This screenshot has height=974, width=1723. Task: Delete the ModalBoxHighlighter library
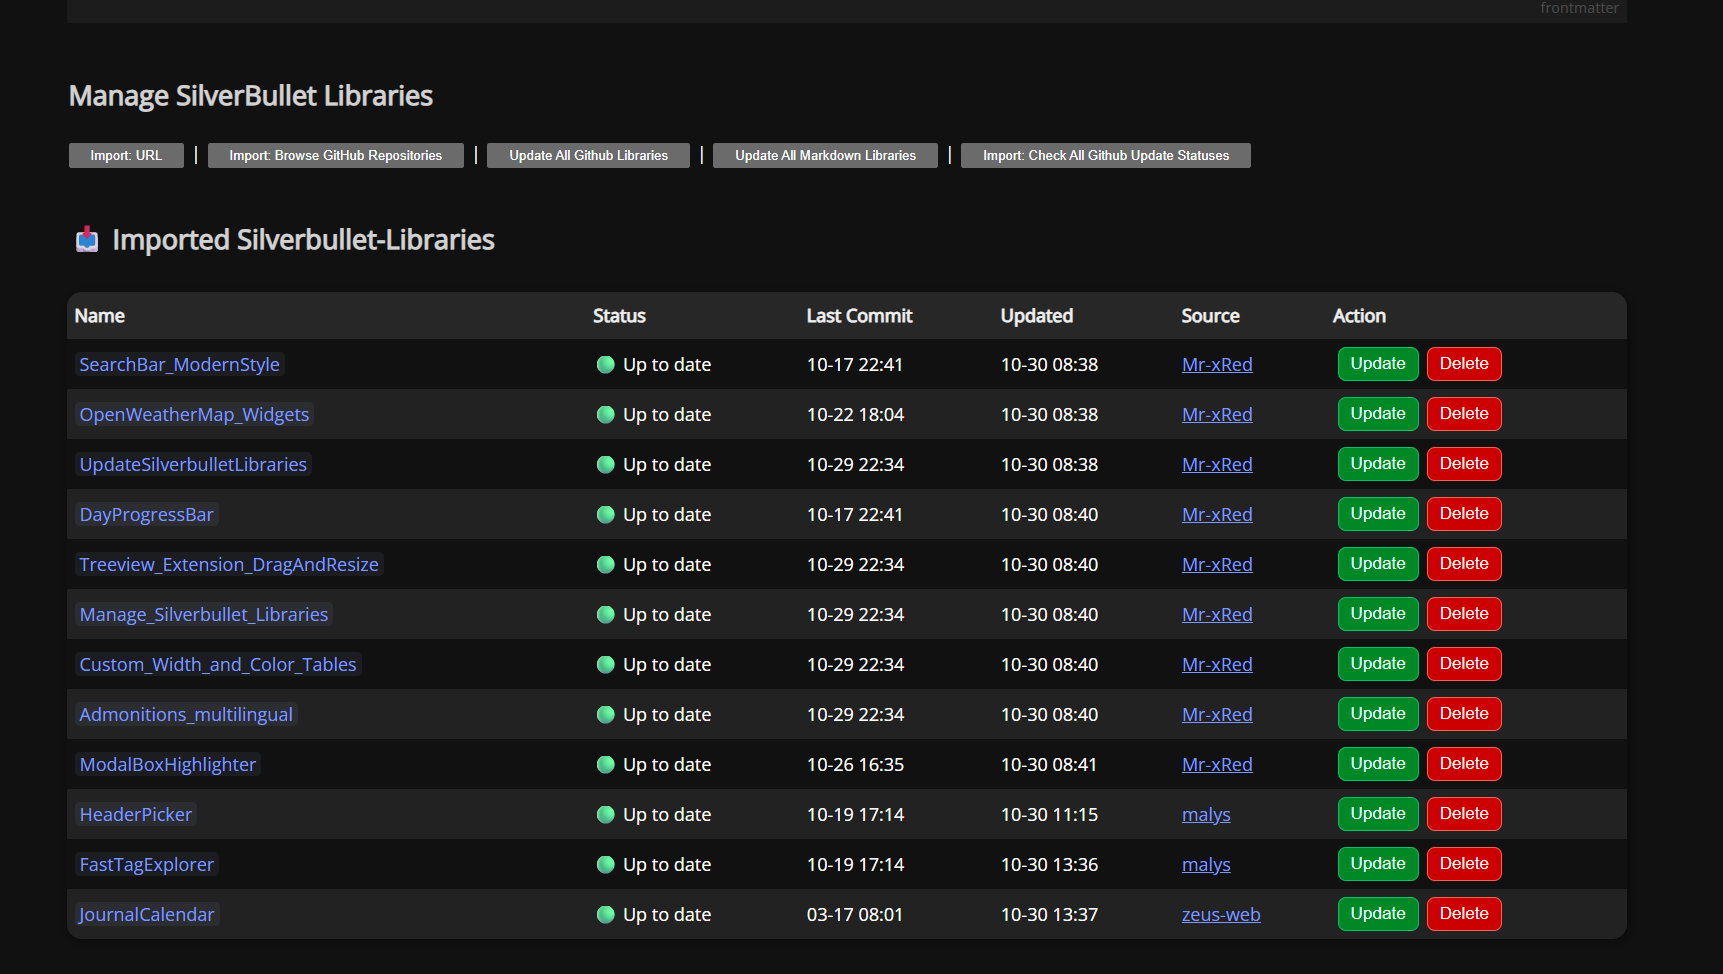(x=1463, y=764)
